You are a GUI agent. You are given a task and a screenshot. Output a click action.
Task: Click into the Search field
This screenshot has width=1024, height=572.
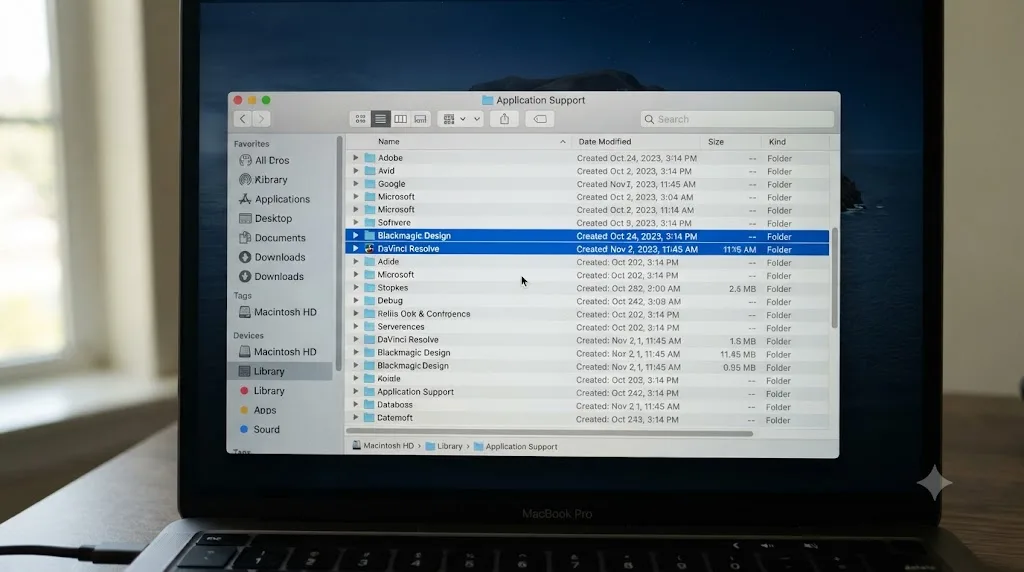coord(737,119)
